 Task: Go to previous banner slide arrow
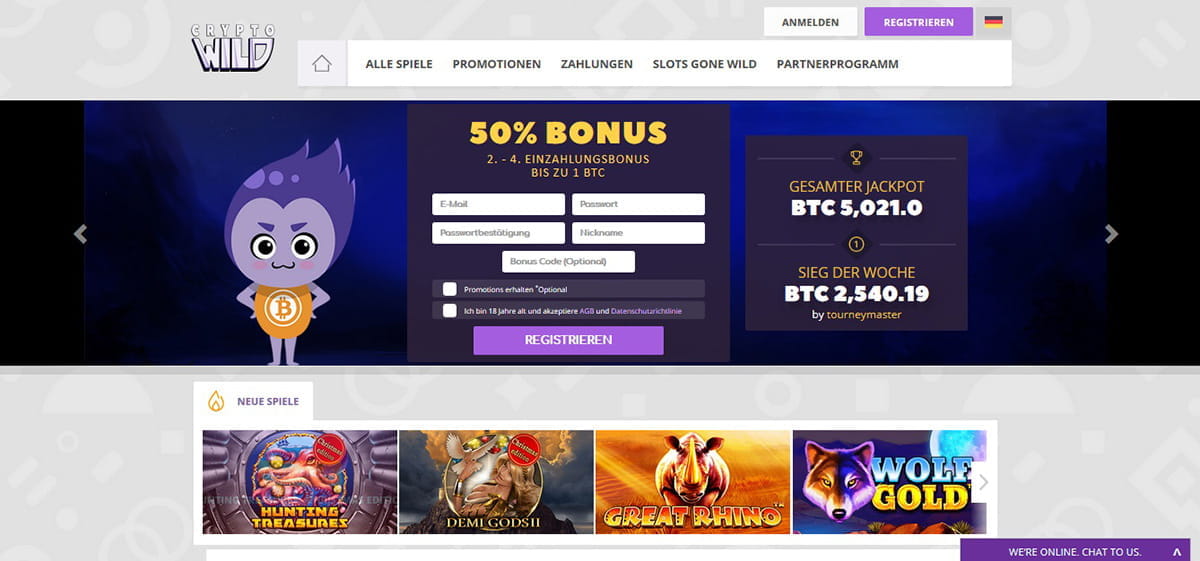click(80, 234)
